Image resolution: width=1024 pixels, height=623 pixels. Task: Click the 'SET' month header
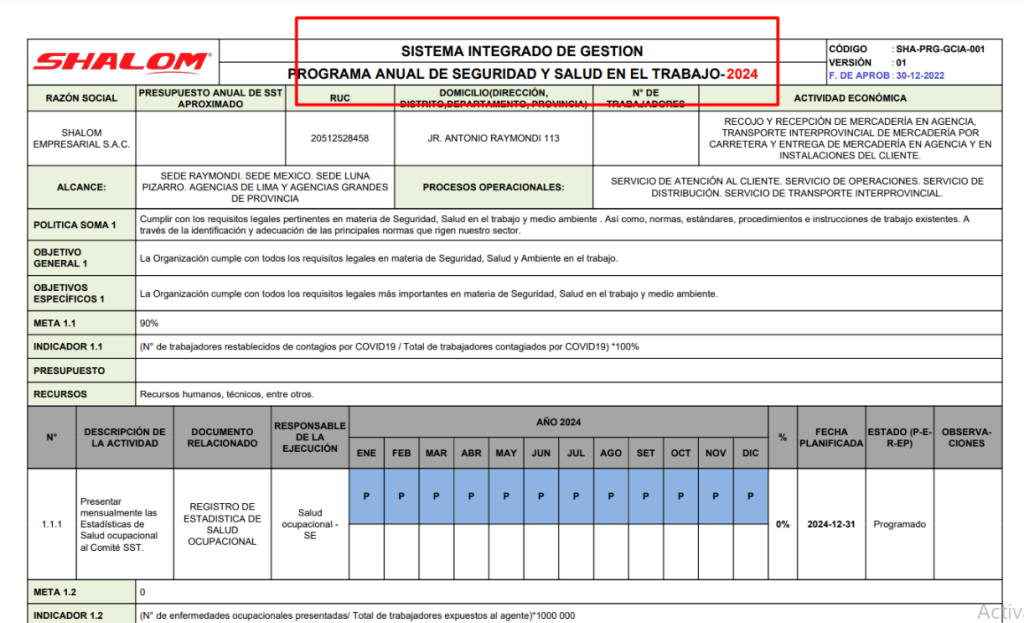(646, 453)
